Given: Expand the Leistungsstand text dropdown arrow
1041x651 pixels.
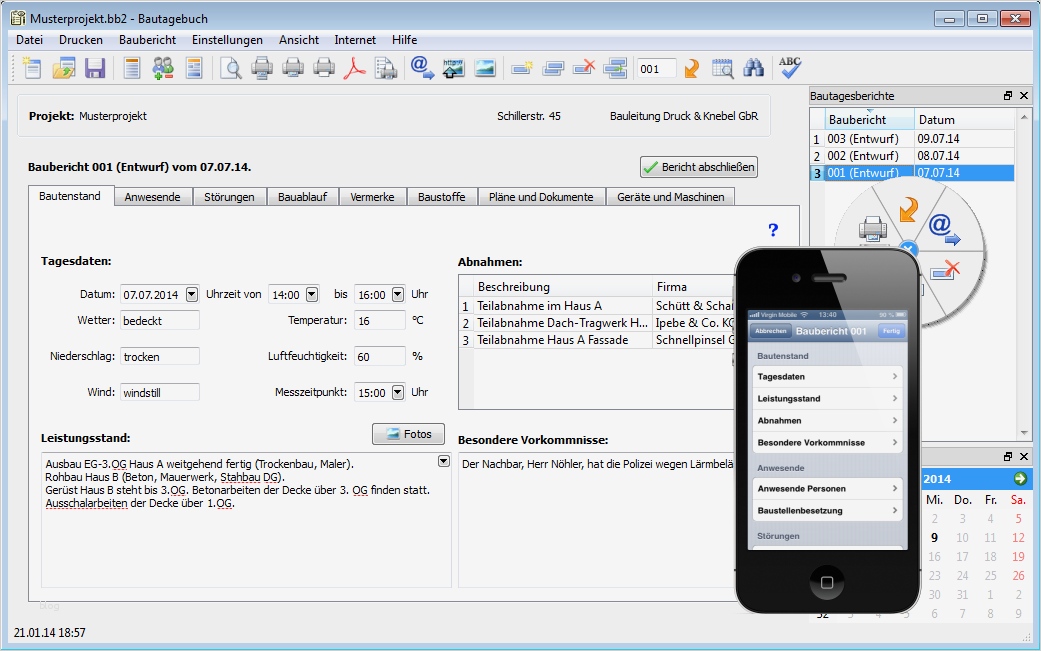Looking at the screenshot, I should pos(442,460).
